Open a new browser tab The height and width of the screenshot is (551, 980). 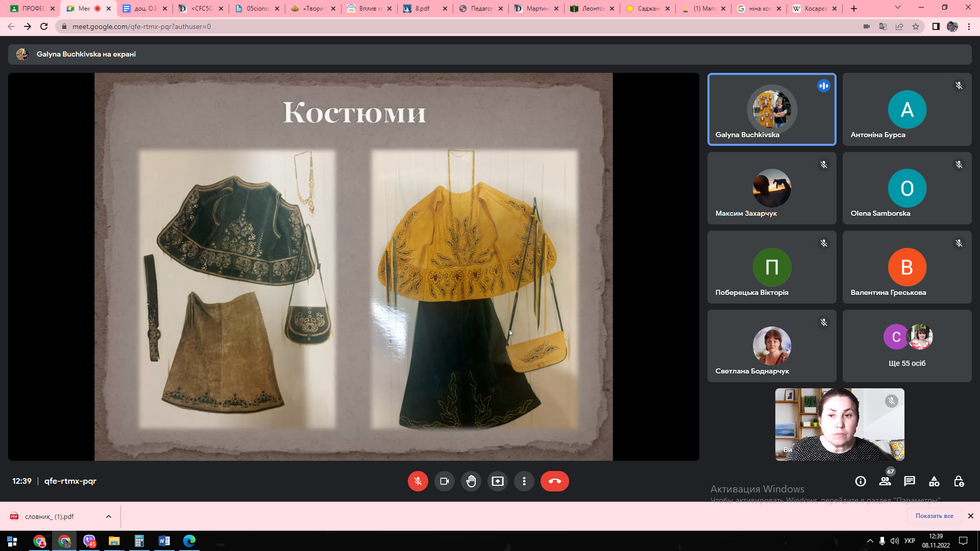tap(853, 8)
